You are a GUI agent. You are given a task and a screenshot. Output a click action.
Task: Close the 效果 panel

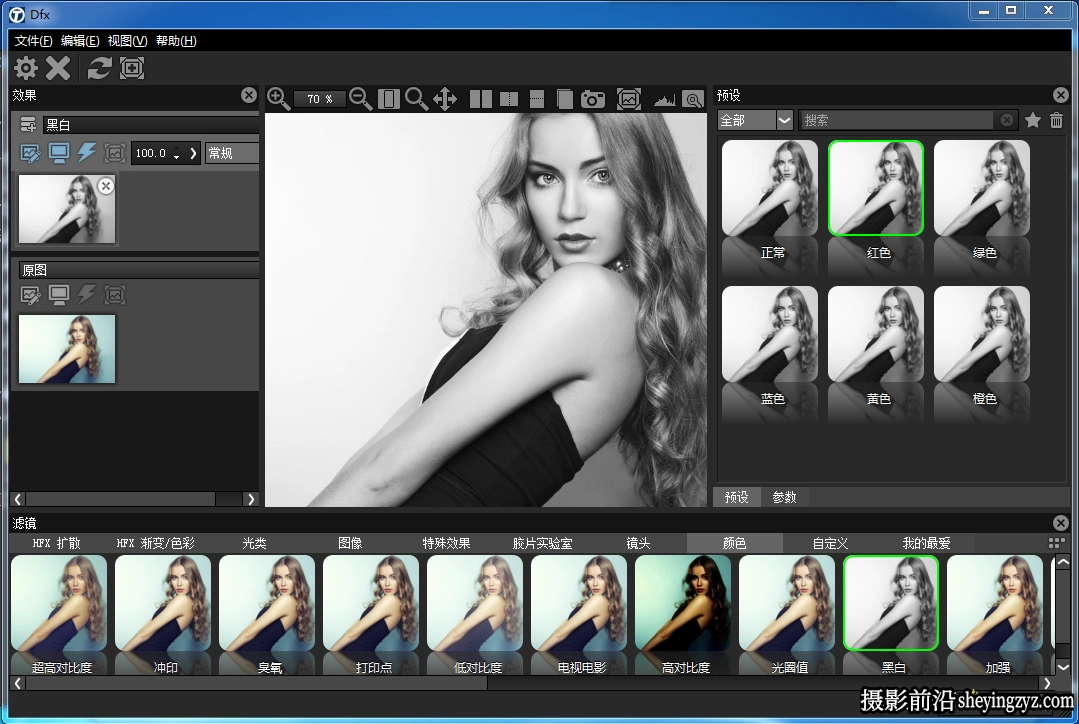(x=249, y=95)
